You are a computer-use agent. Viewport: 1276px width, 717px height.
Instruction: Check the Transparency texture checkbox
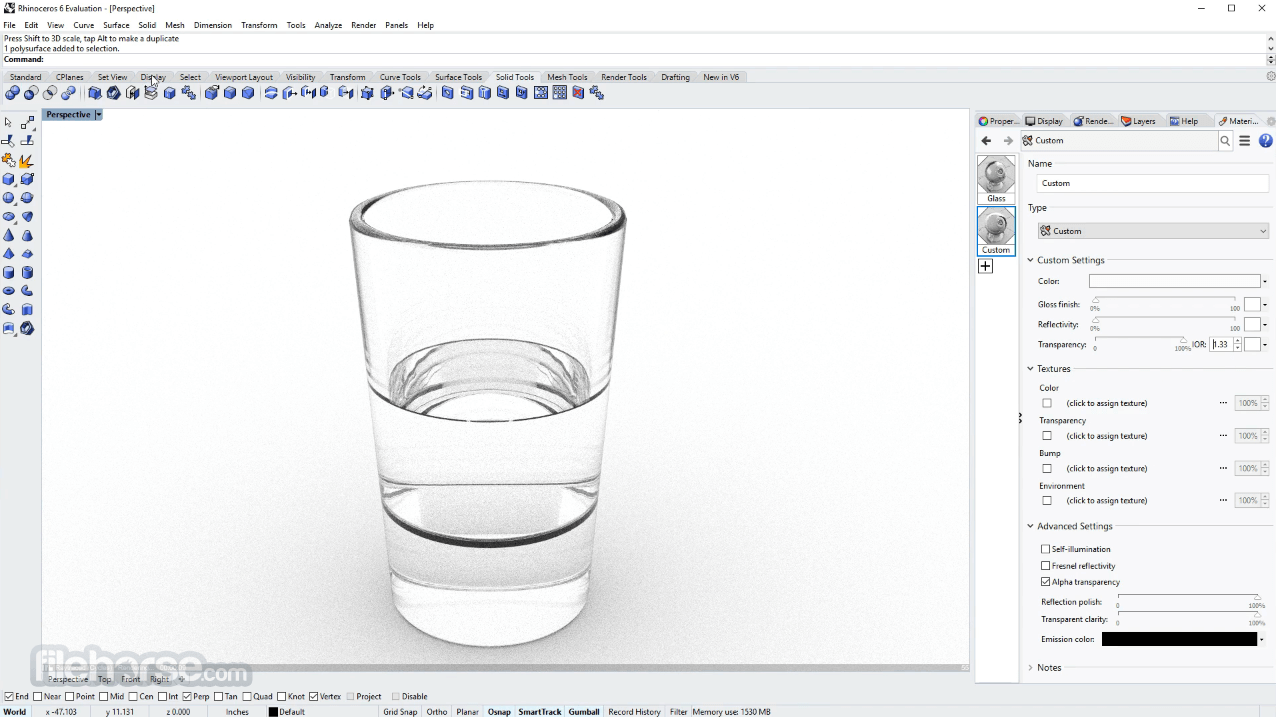[x=1047, y=436]
